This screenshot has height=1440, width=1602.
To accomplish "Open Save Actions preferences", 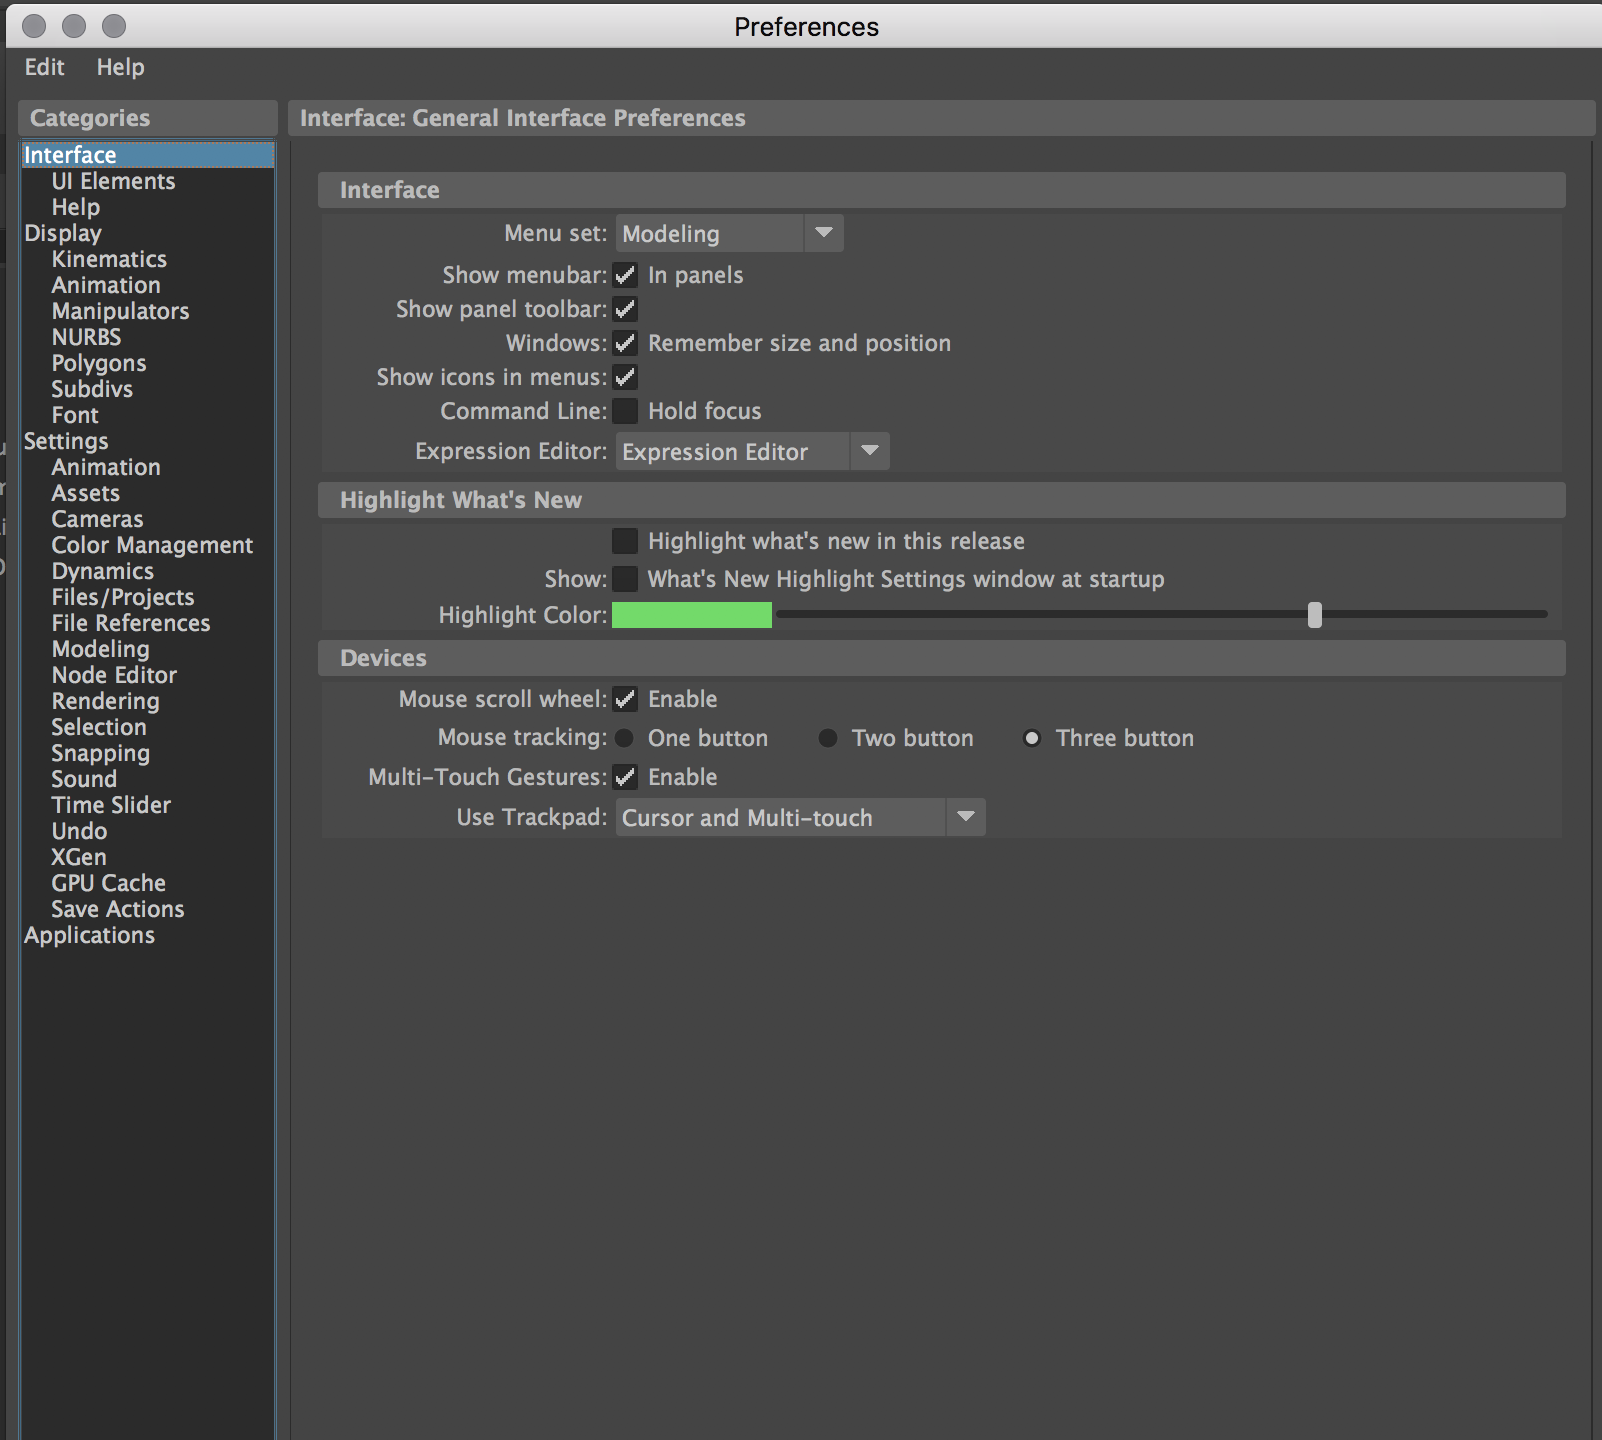I will coord(117,909).
